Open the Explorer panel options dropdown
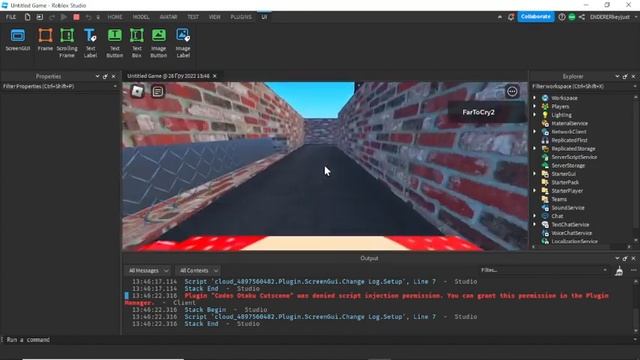 tap(617, 76)
